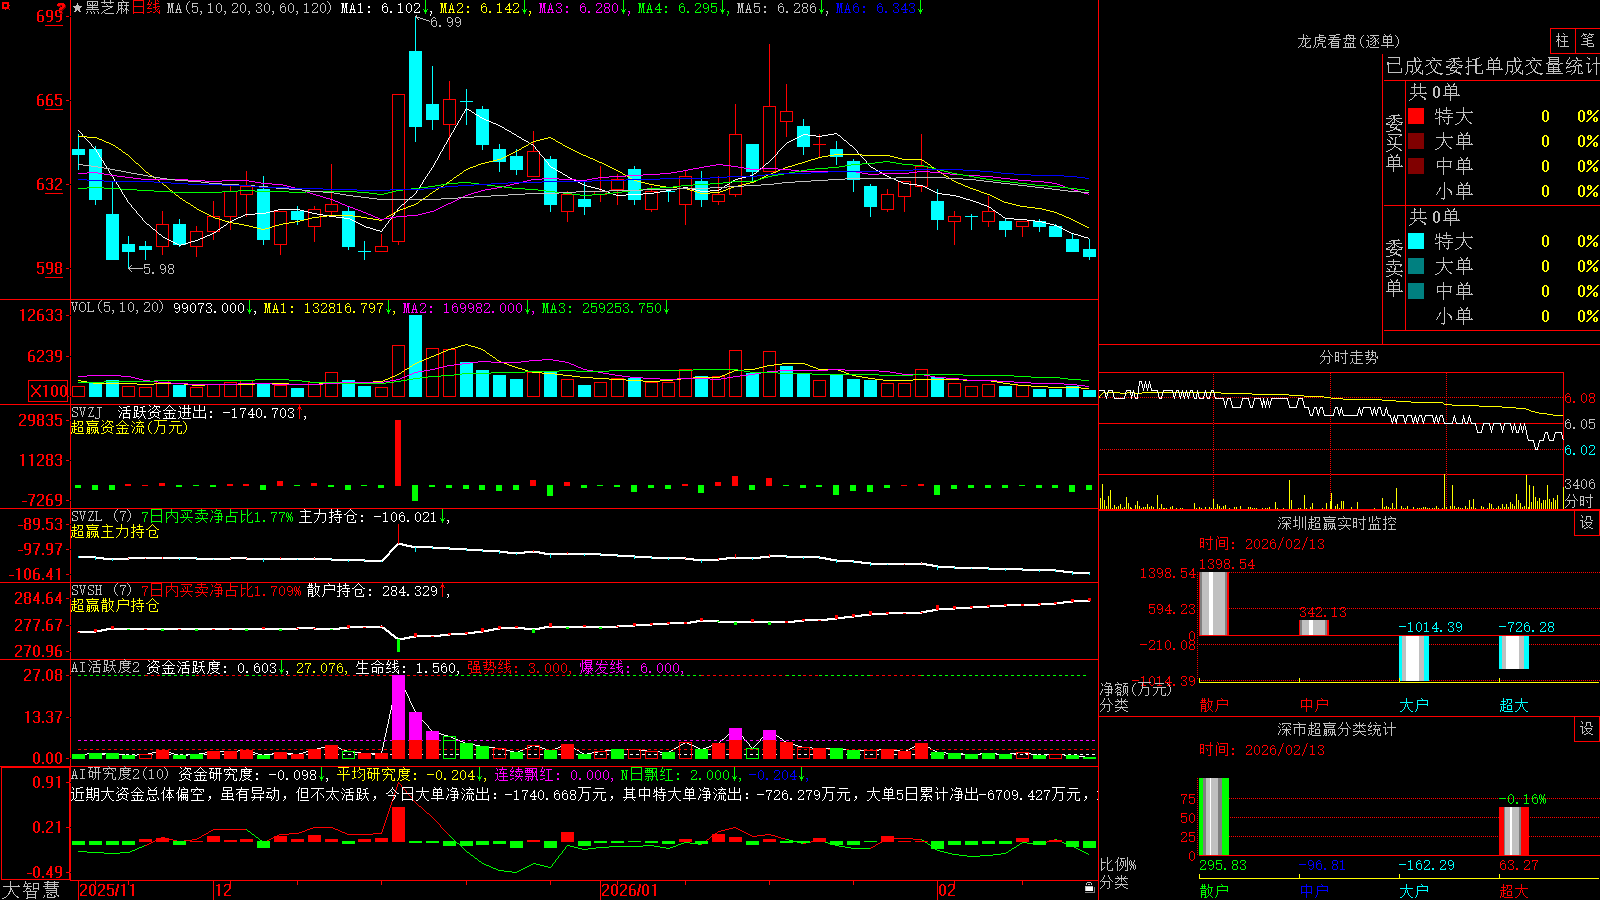Click the 生命线: 1.560 label

407,668
